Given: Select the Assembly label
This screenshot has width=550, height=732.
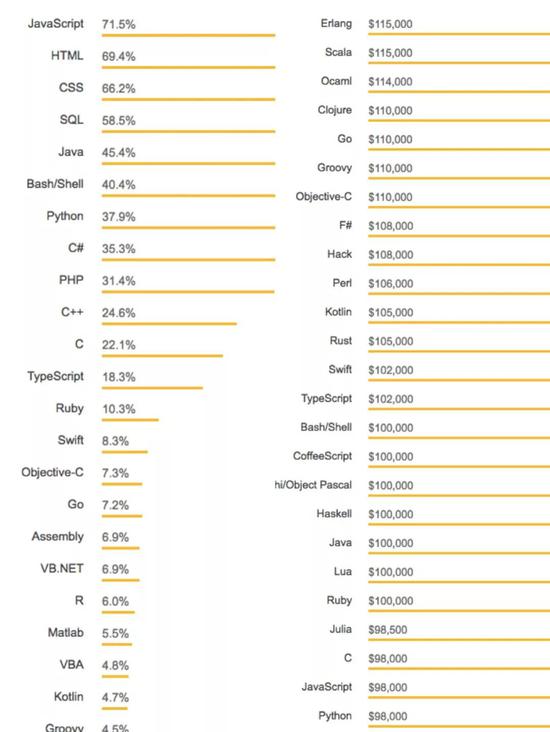Looking at the screenshot, I should pos(57,536).
